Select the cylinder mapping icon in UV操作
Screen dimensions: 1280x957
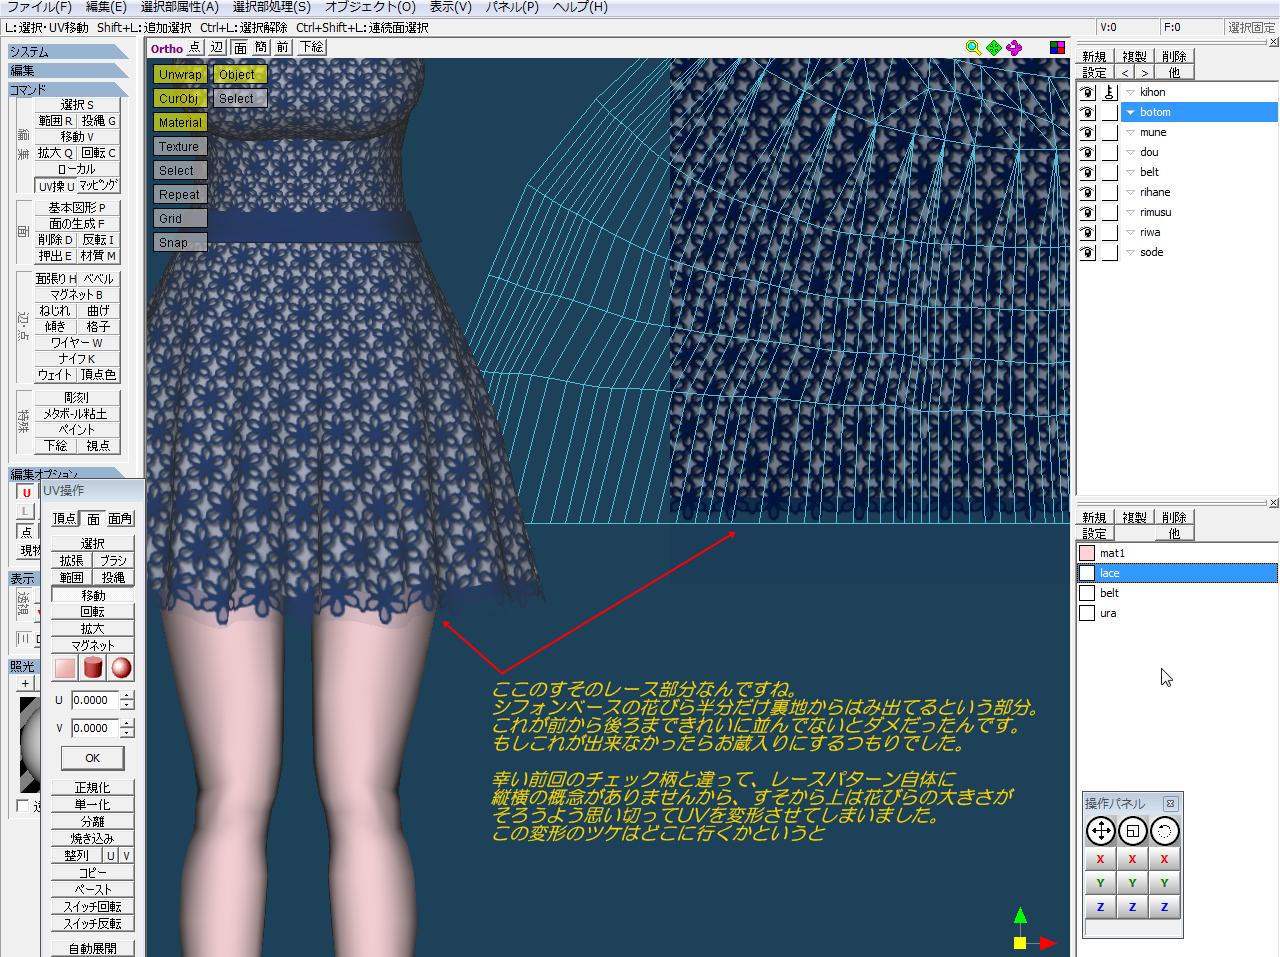[93, 667]
